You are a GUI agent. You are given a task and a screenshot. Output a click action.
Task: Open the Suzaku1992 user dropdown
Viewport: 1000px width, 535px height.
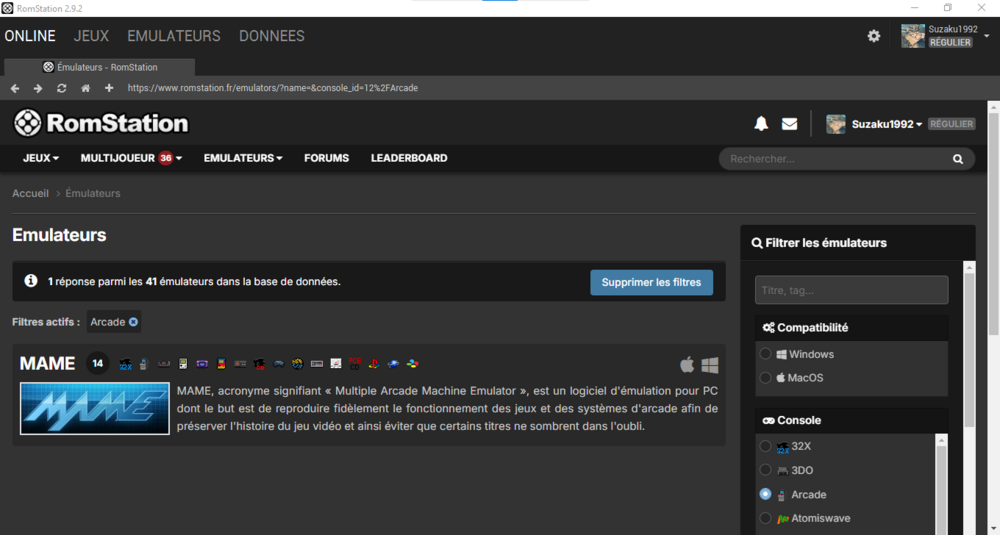(886, 124)
